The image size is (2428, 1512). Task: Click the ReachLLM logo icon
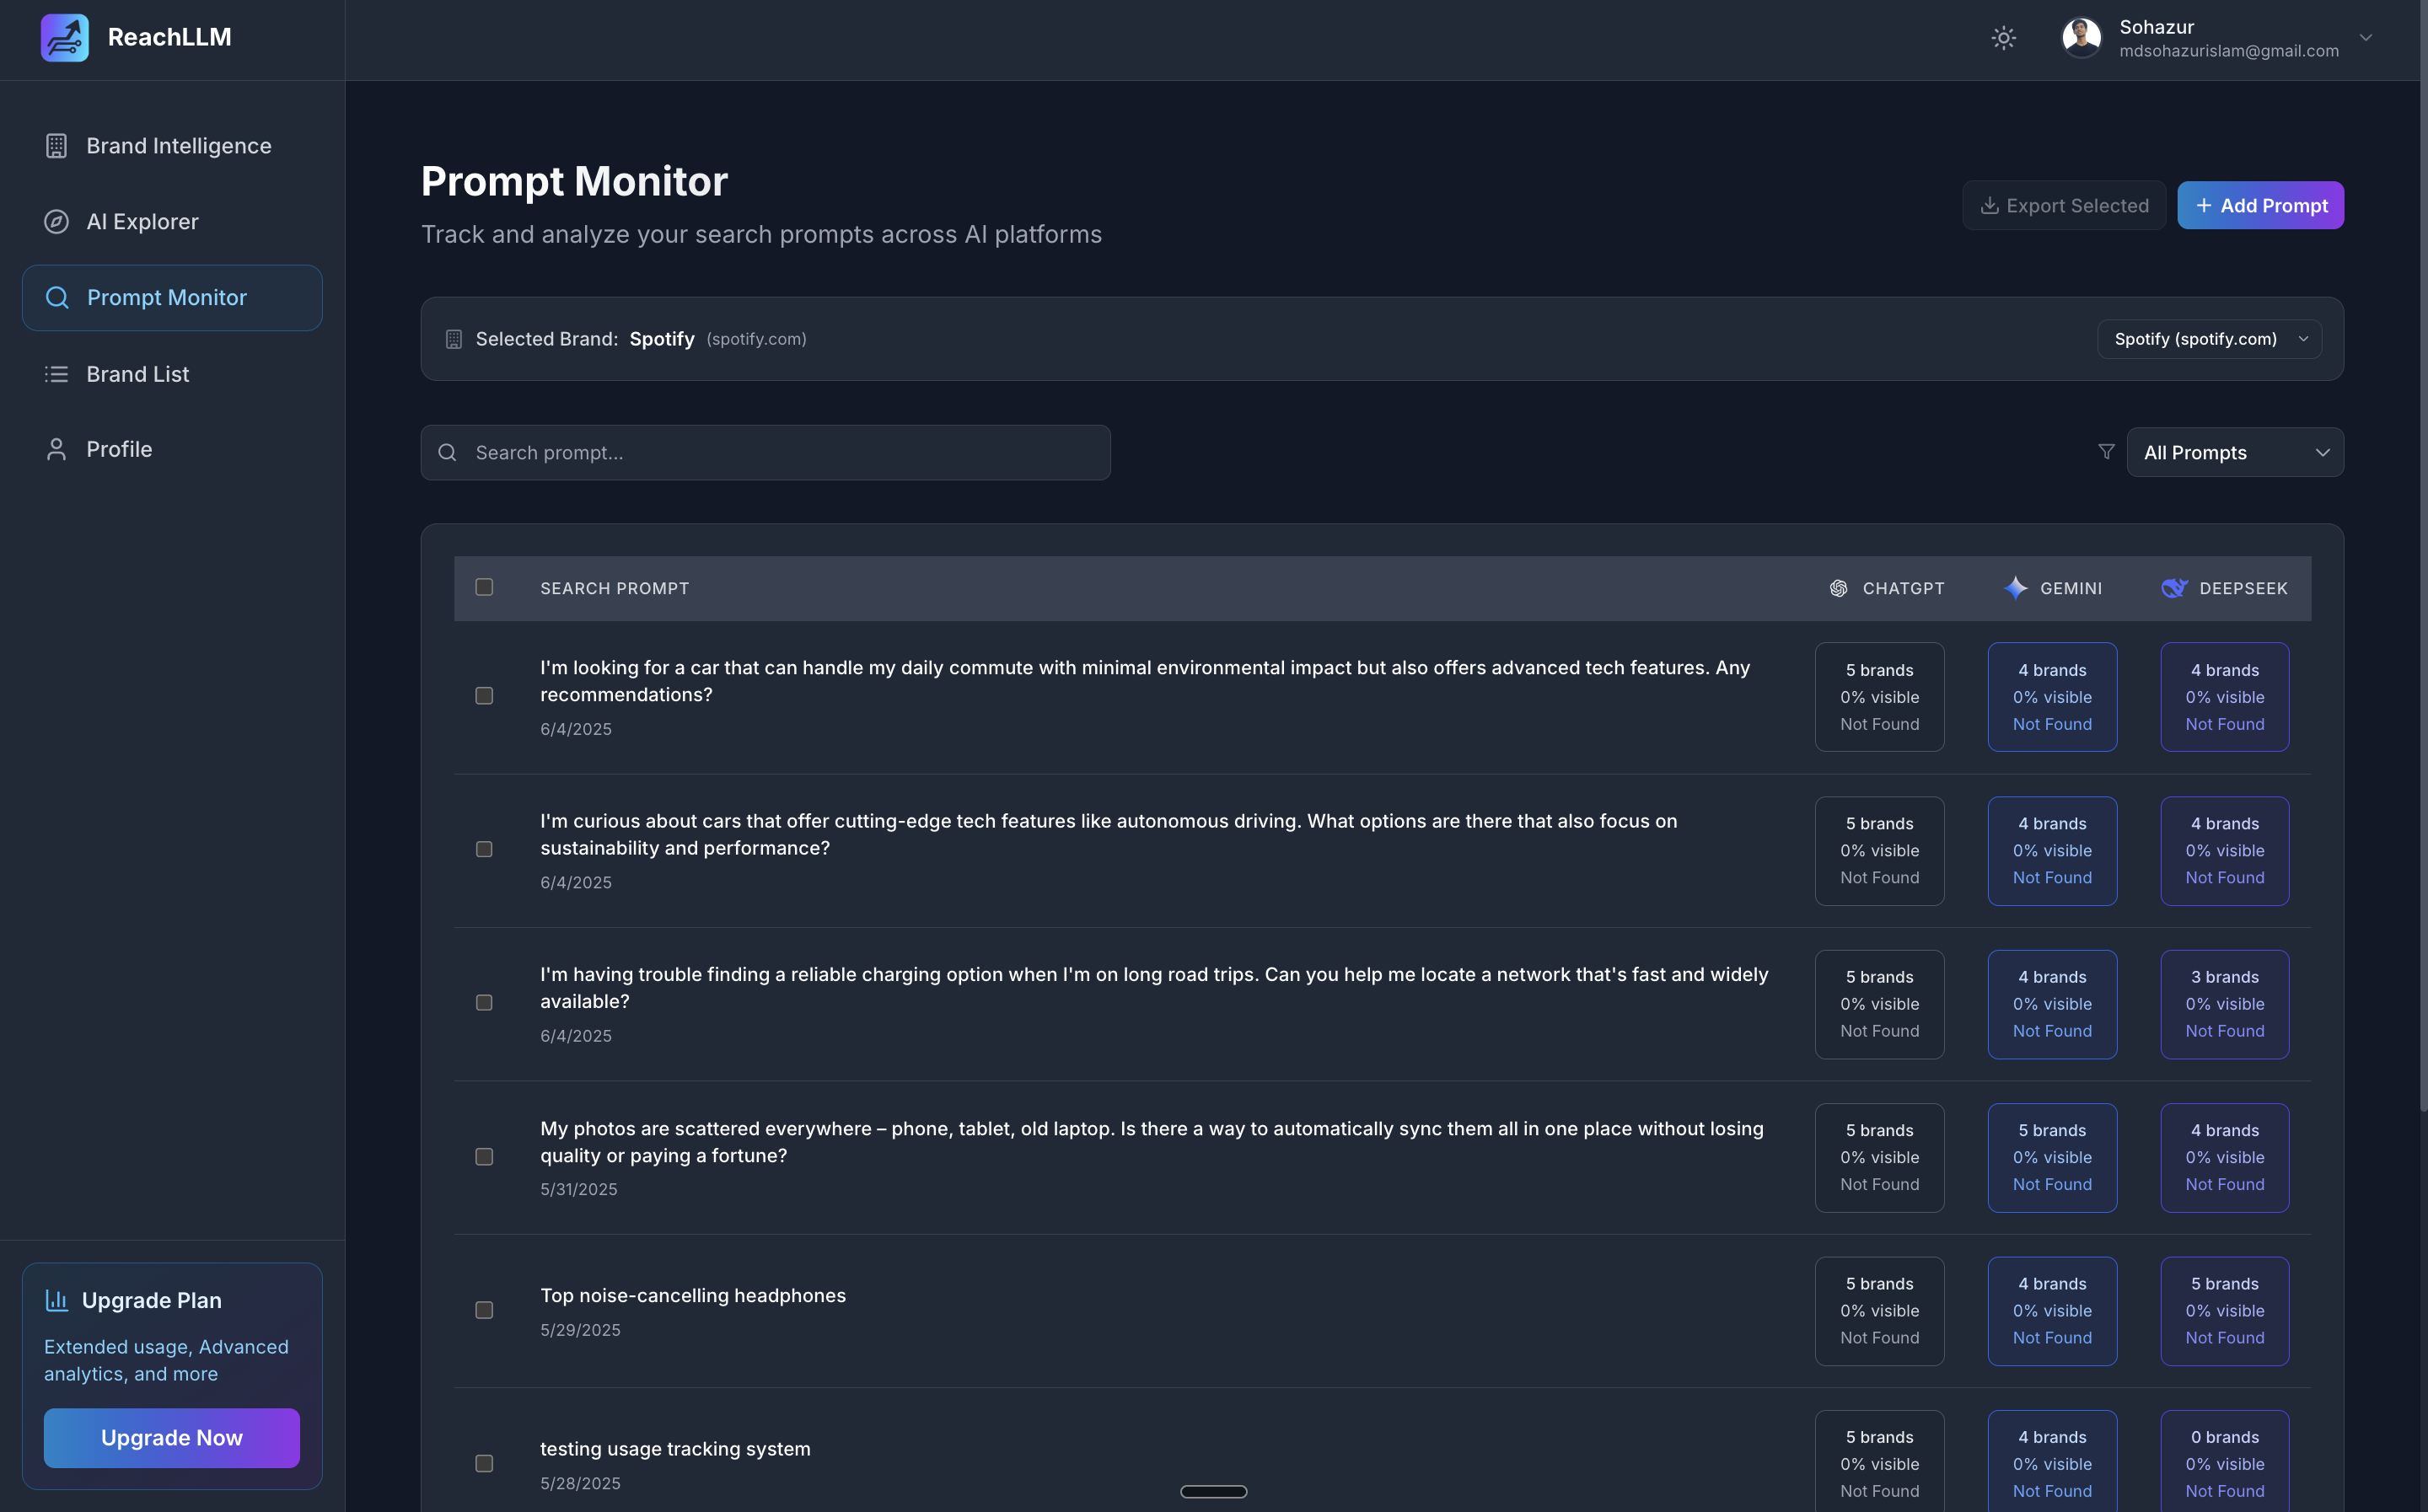(64, 38)
